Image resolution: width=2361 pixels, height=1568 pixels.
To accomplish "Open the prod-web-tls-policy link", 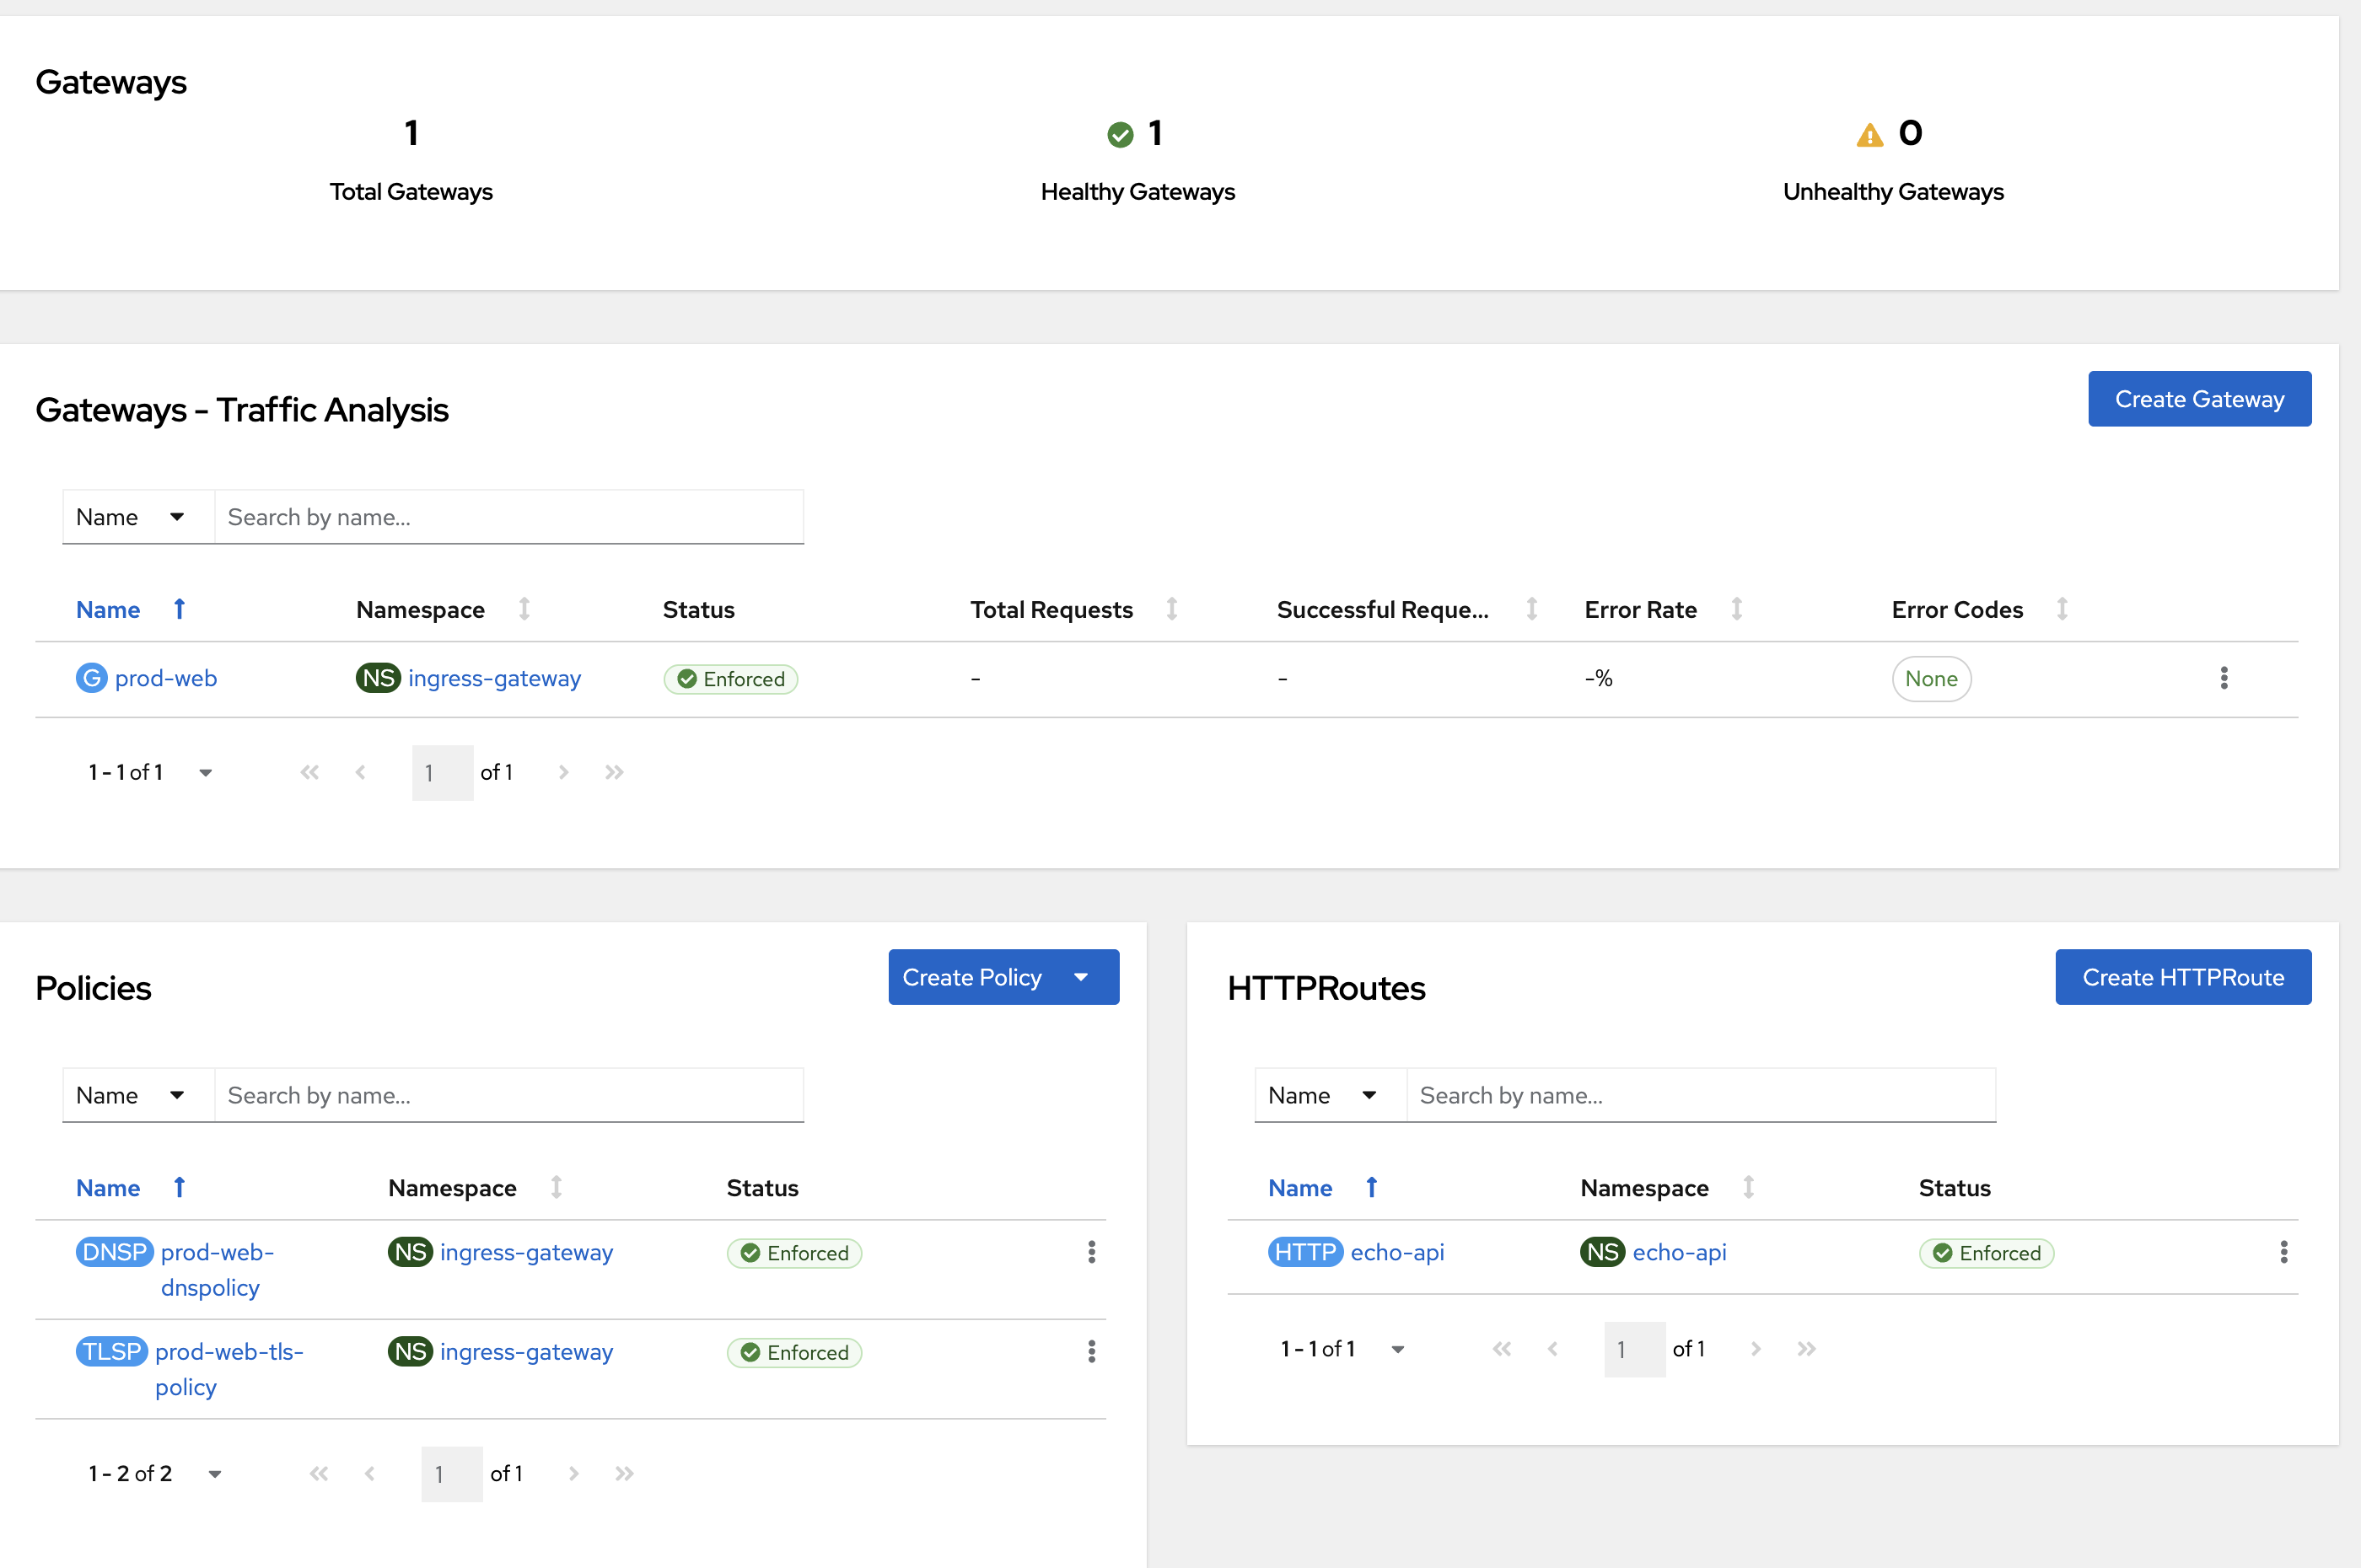I will 229,1369.
